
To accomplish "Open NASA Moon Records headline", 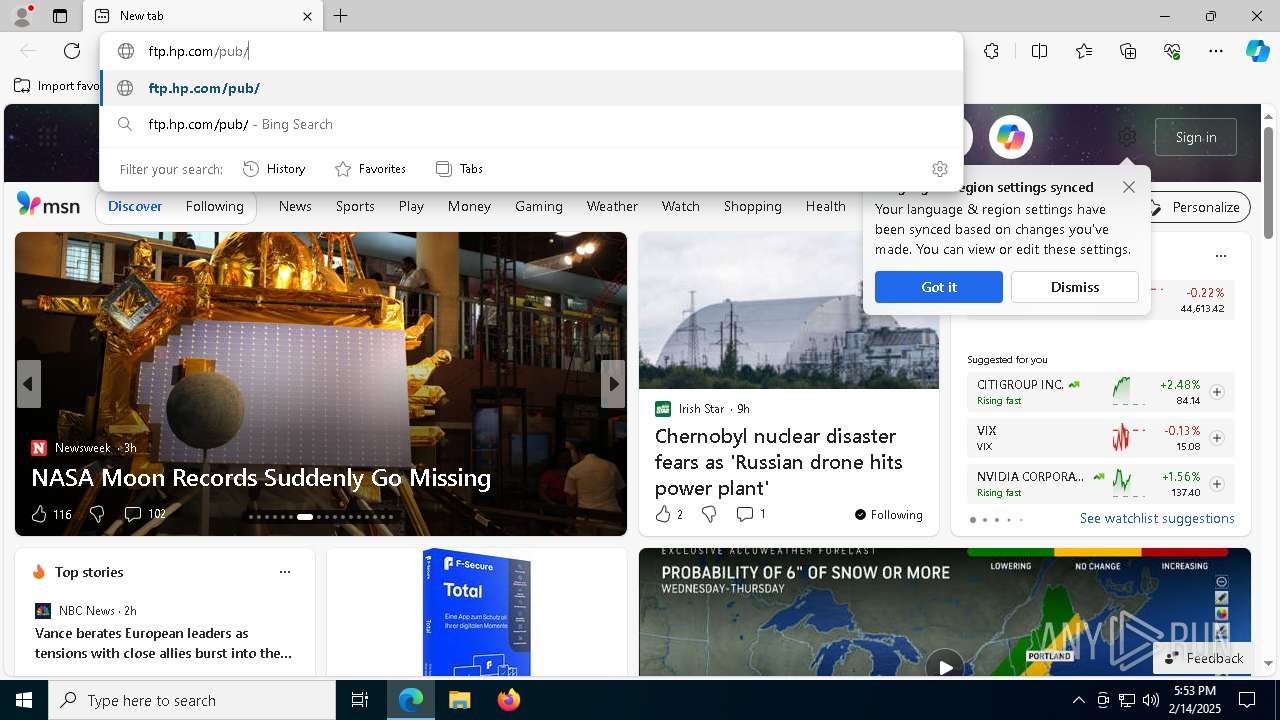I will coord(261,478).
